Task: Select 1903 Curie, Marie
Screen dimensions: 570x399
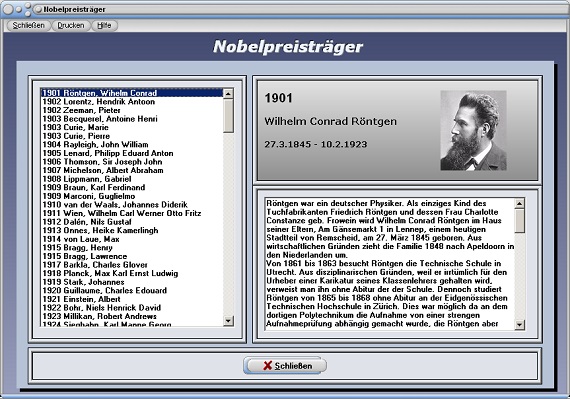Action: (x=132, y=127)
